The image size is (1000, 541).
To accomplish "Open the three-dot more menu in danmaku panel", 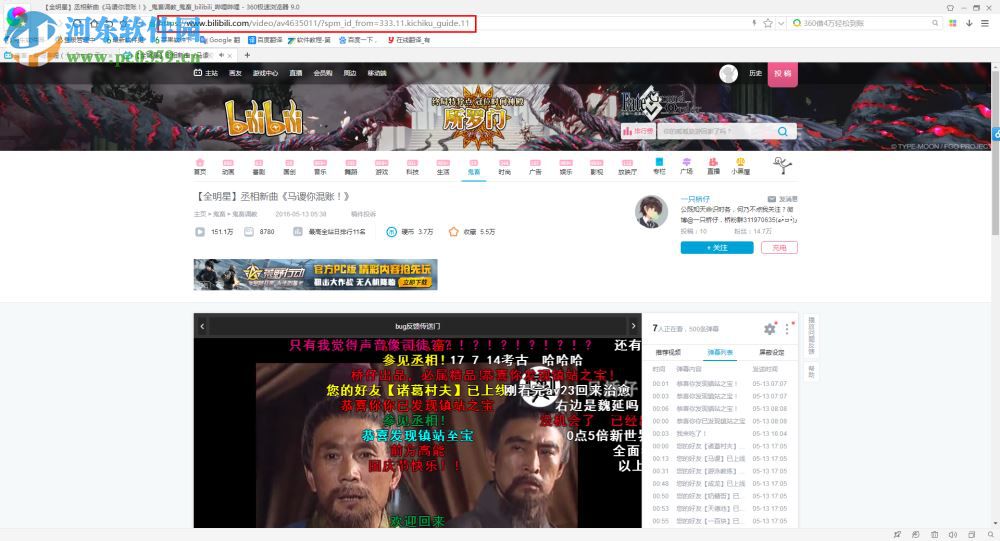I will pyautogui.click(x=788, y=329).
